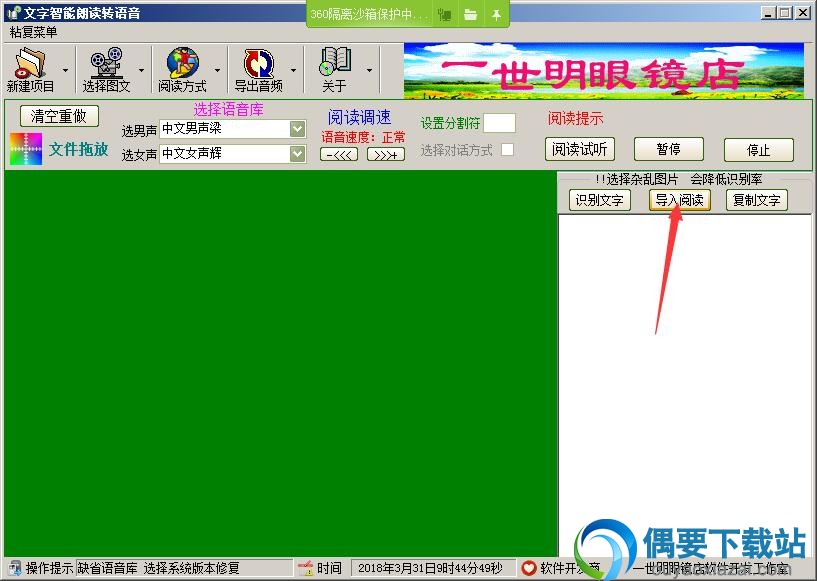Viewport: 817px width, 581px height.
Task: Click the 识别文字 button
Action: [x=600, y=200]
